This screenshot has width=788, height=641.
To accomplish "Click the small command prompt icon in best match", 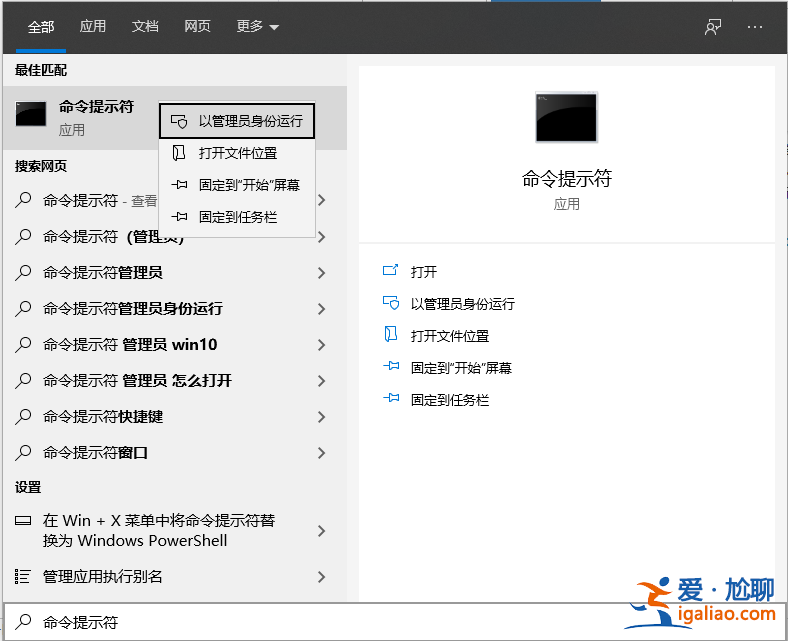I will (31, 114).
